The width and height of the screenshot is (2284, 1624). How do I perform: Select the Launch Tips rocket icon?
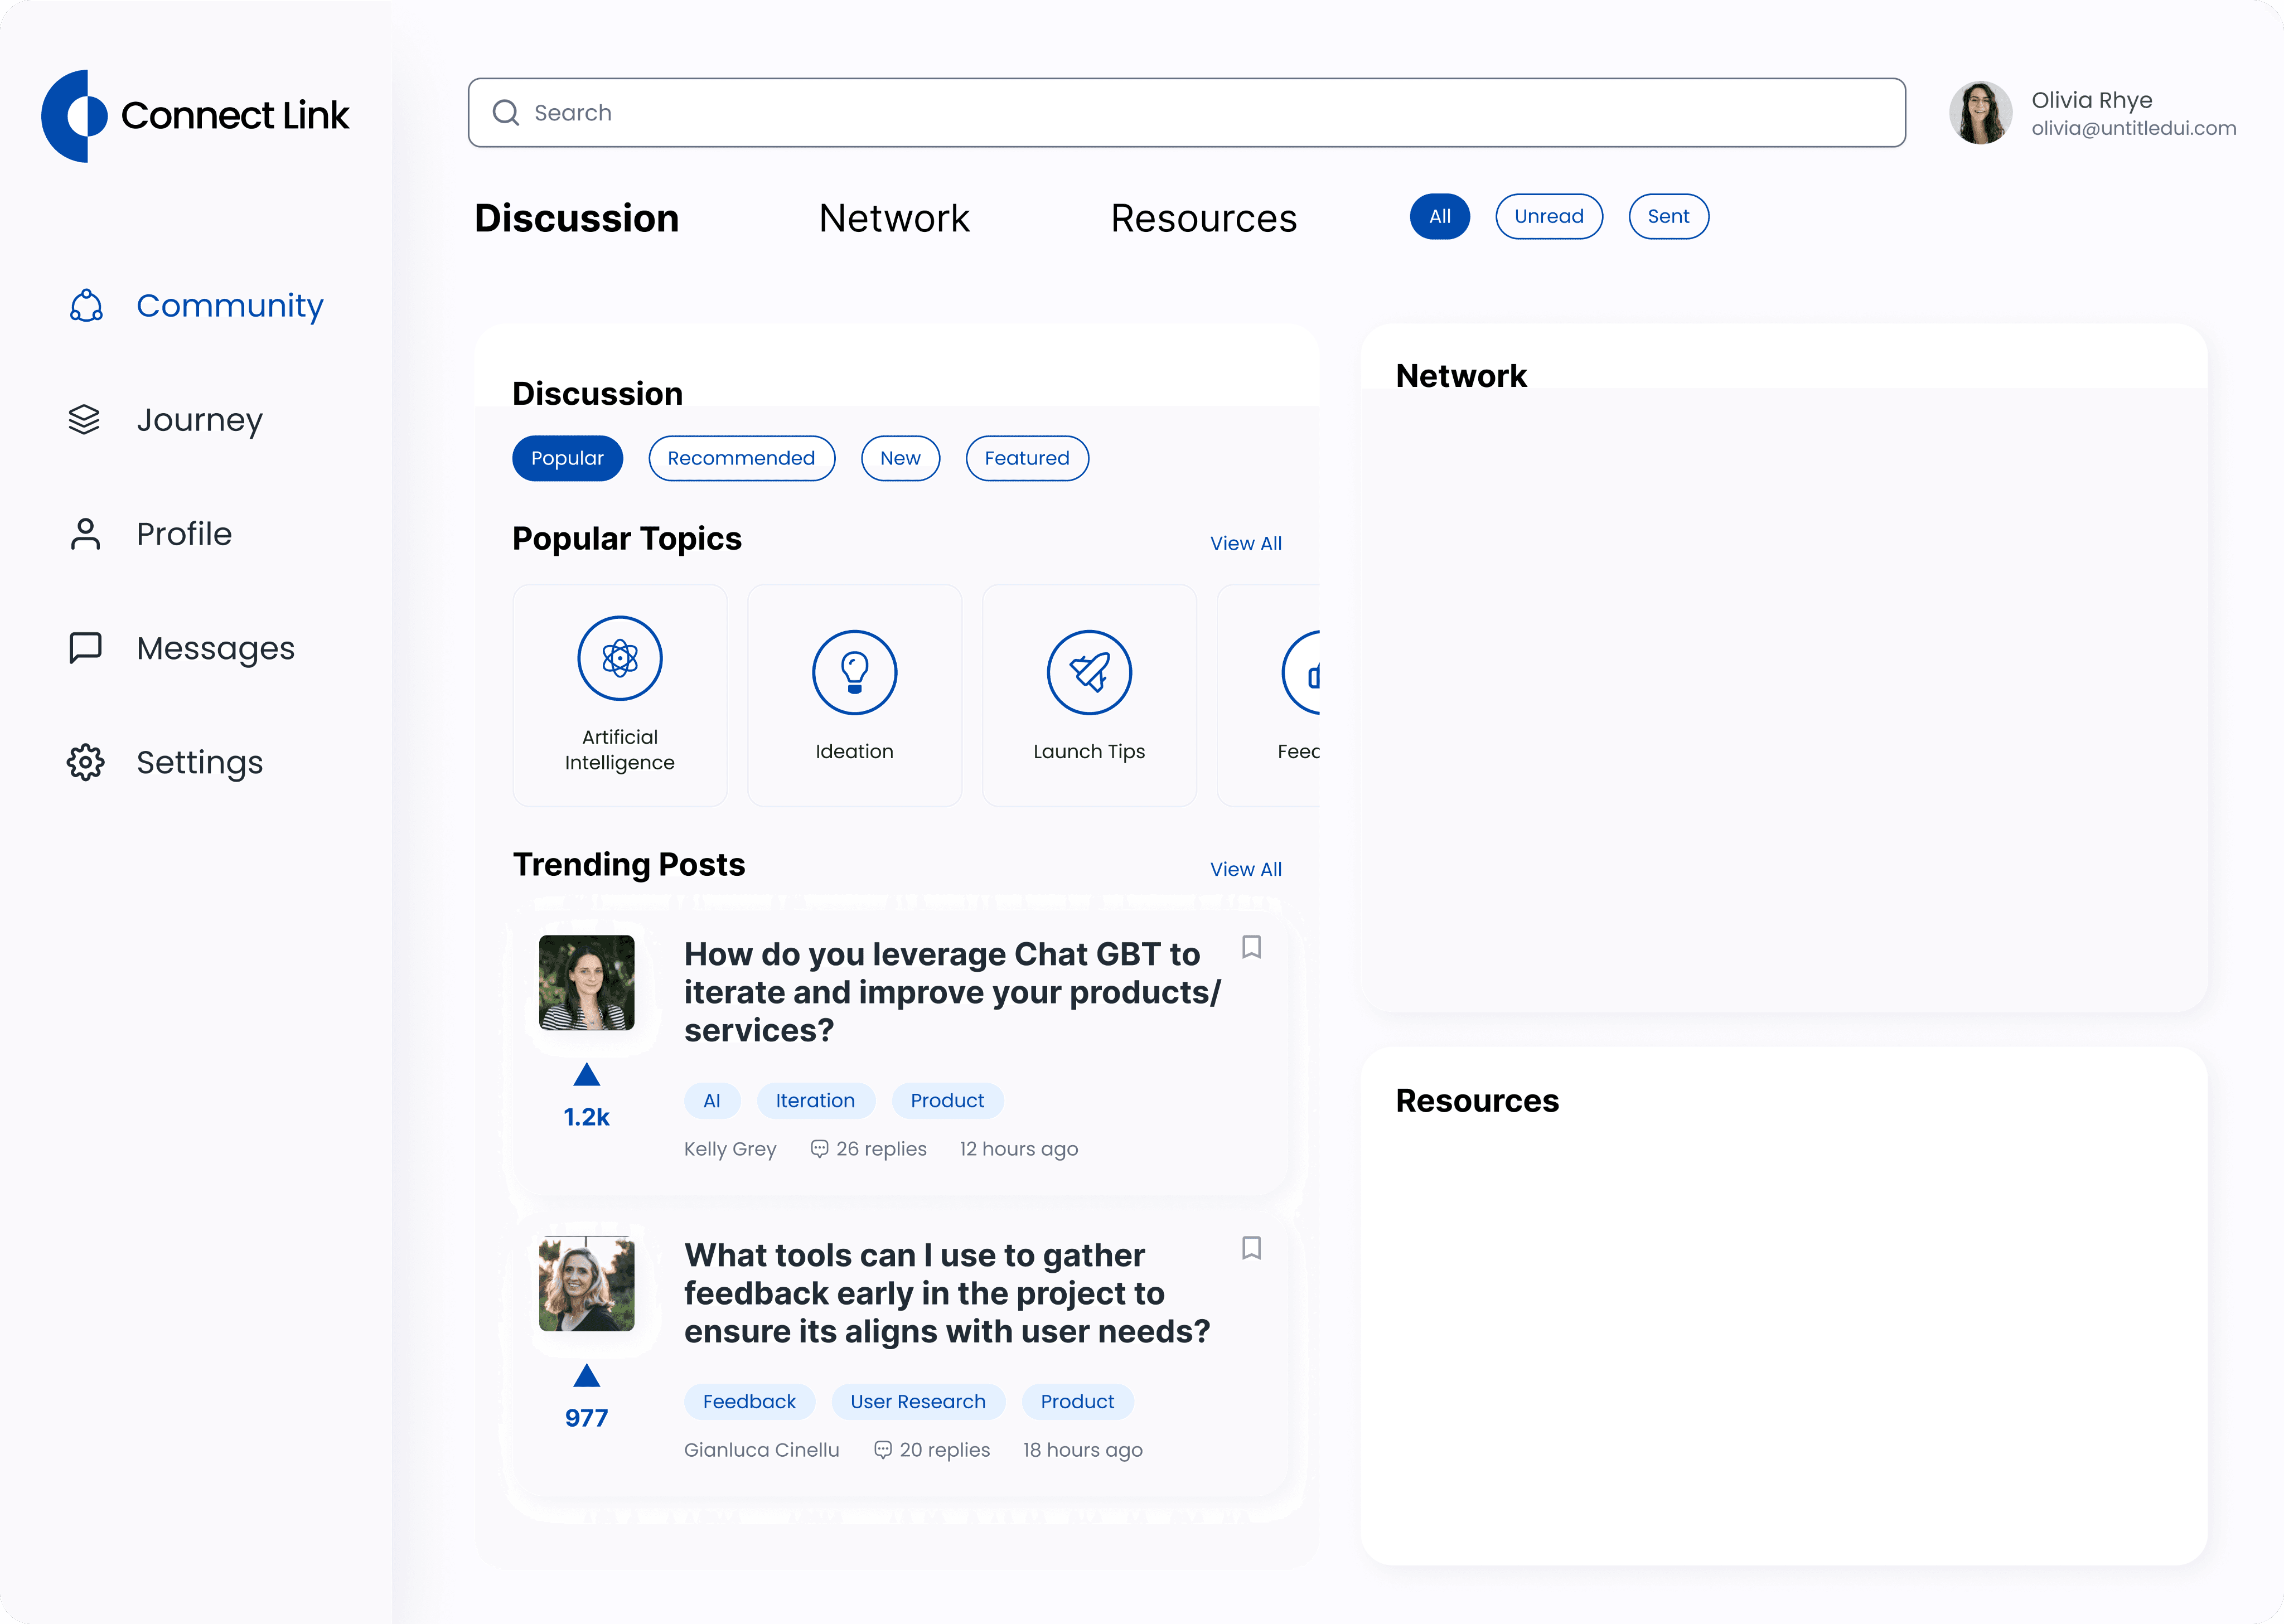coord(1089,672)
